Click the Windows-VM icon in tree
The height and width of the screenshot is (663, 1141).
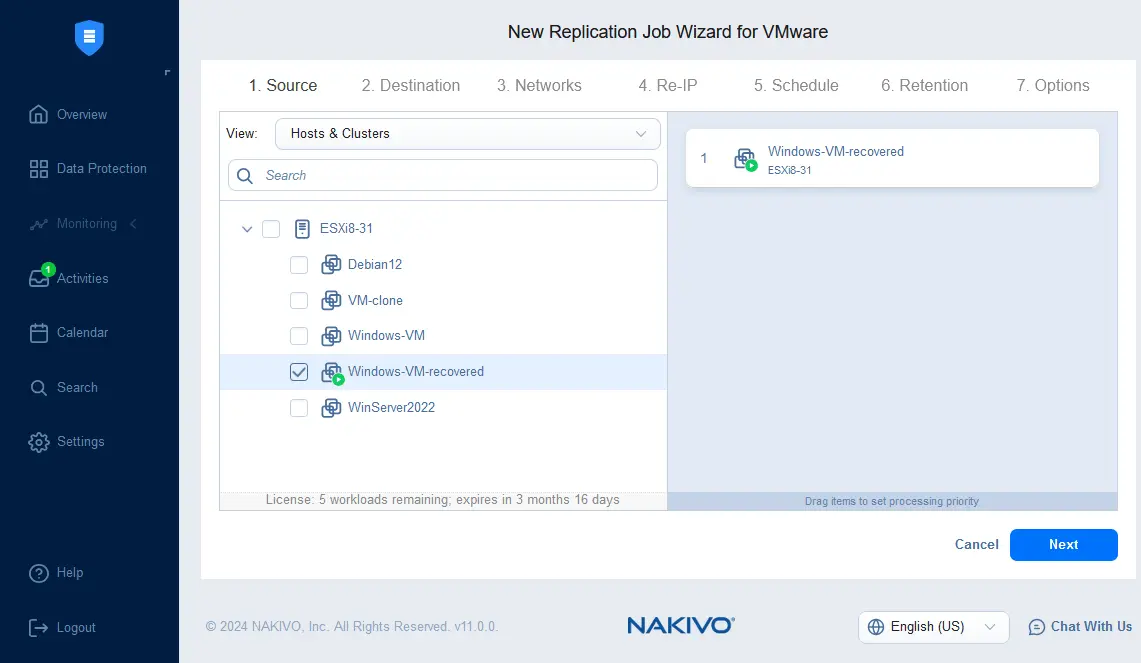point(331,336)
